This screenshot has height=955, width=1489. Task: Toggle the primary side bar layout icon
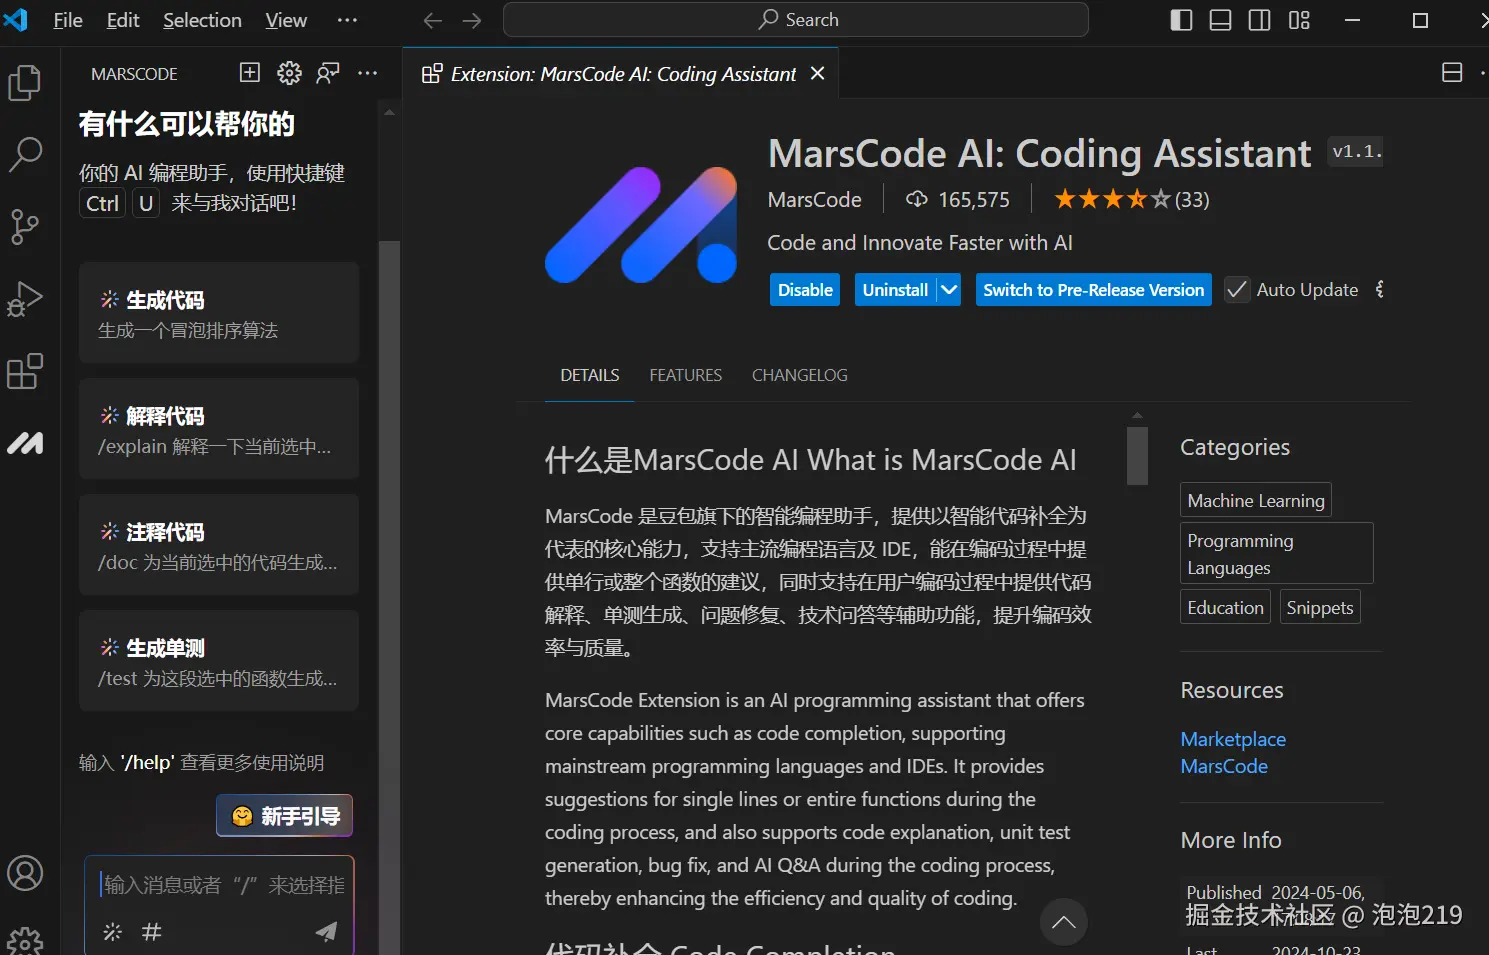(1181, 20)
